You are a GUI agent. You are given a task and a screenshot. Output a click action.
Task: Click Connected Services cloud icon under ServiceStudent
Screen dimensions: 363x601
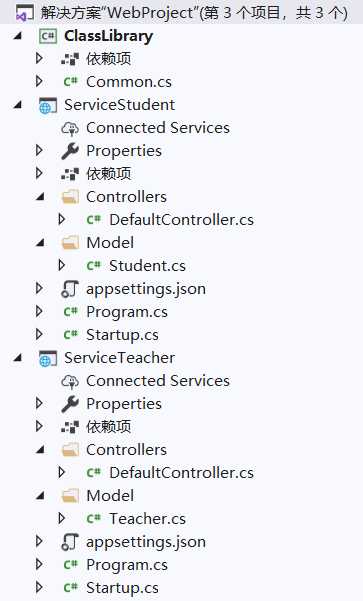pyautogui.click(x=70, y=128)
